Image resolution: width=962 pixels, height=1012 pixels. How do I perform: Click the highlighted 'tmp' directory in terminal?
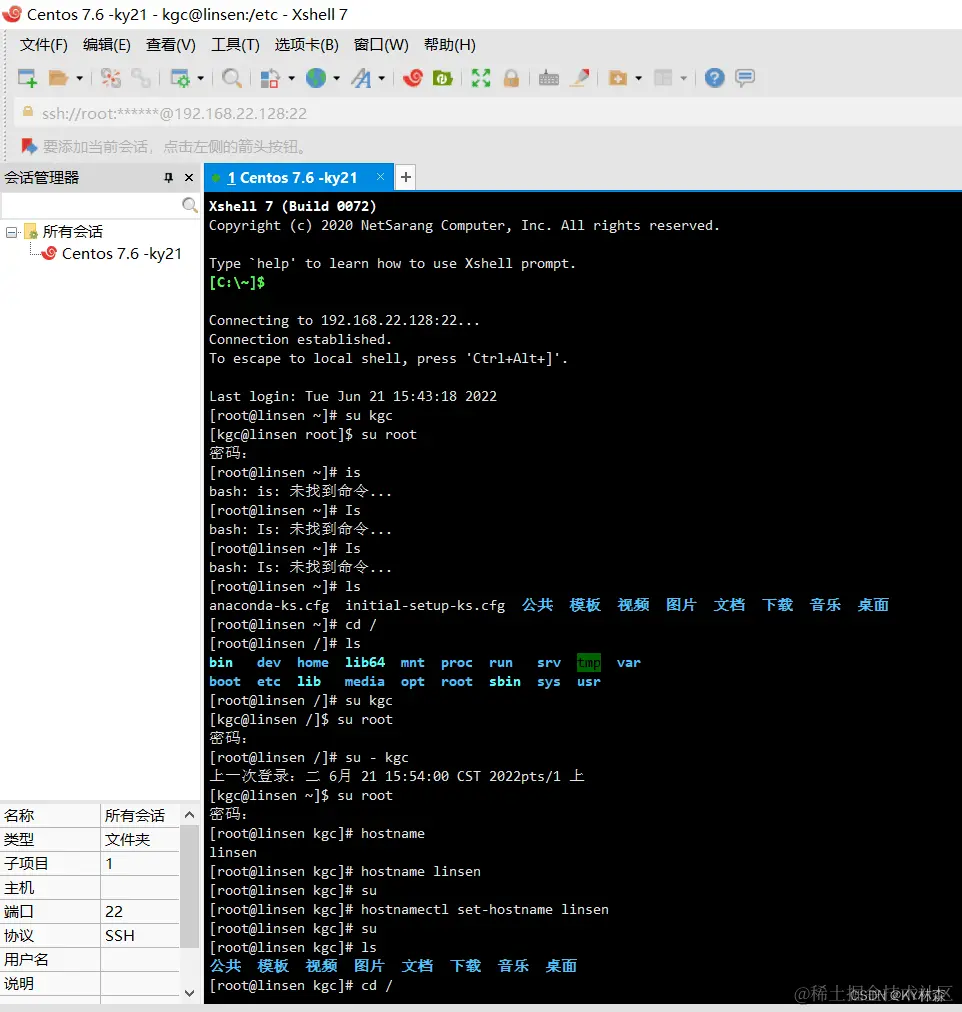[x=588, y=663]
